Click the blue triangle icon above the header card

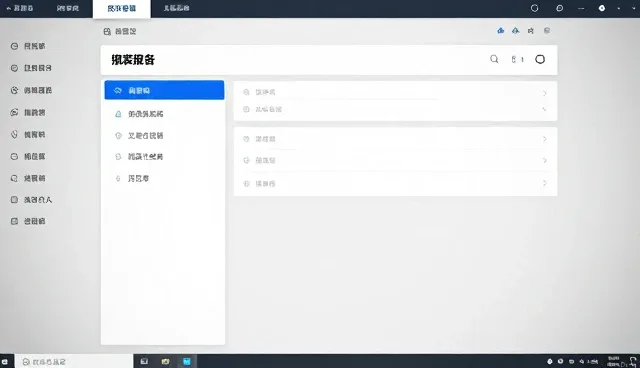pos(516,31)
